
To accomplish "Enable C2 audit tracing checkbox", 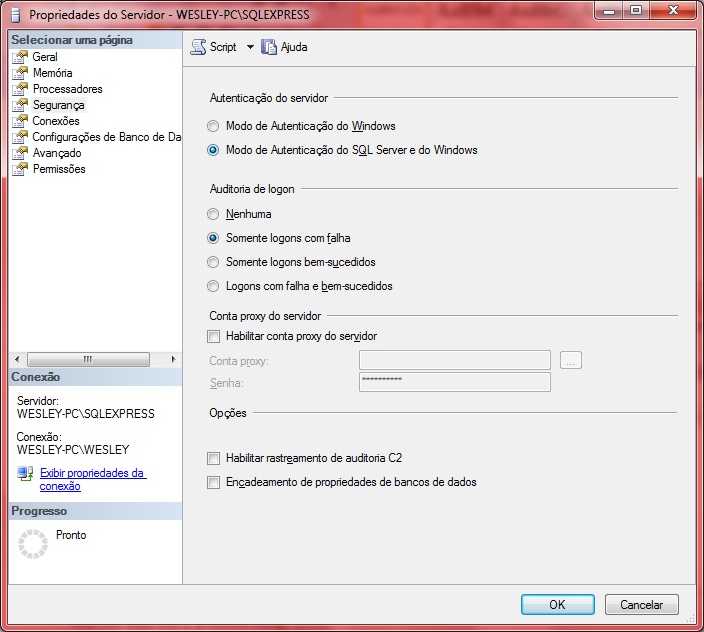I will (213, 458).
